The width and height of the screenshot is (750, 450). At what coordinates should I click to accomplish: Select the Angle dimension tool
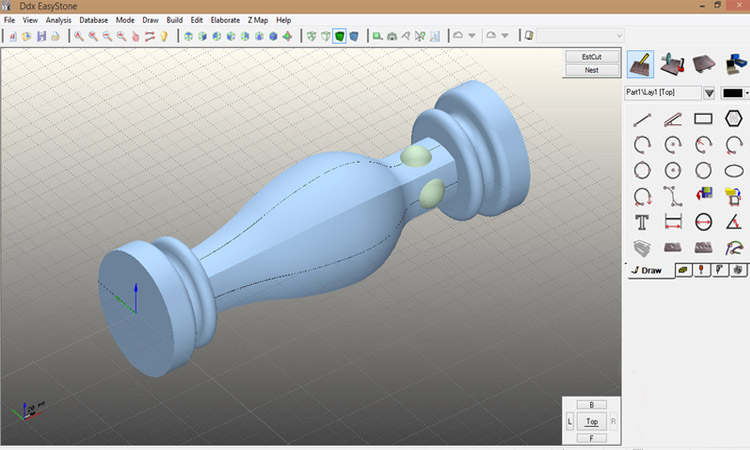[x=733, y=222]
